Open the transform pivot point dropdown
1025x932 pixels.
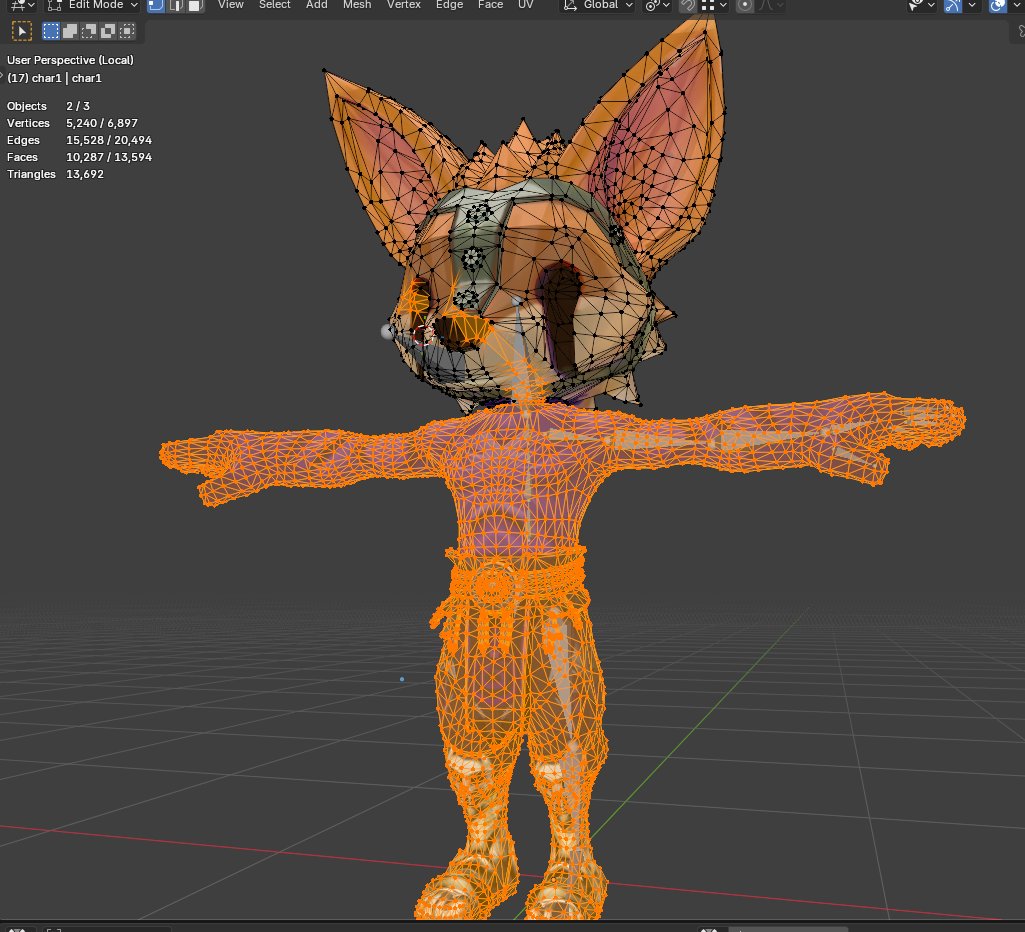pos(657,5)
